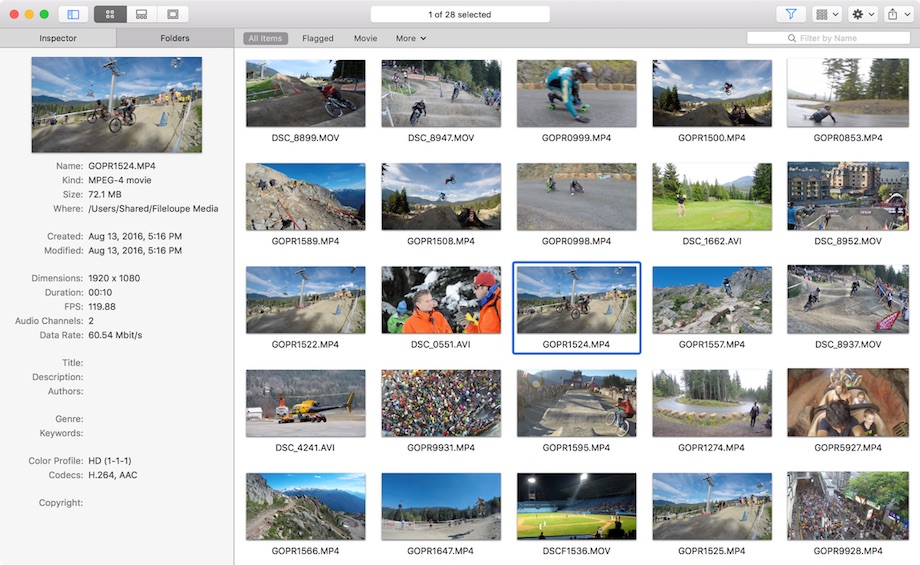This screenshot has height=565, width=920.
Task: Select the GOPR5927.MP4 thumbnail
Action: (x=848, y=403)
